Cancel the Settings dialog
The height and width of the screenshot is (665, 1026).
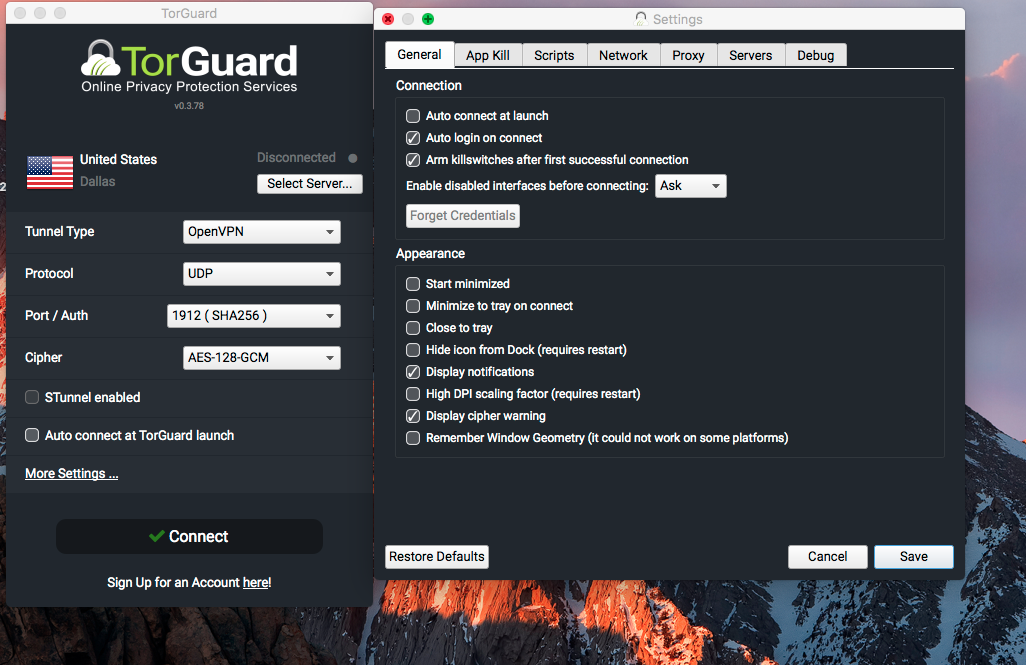pyautogui.click(x=828, y=557)
